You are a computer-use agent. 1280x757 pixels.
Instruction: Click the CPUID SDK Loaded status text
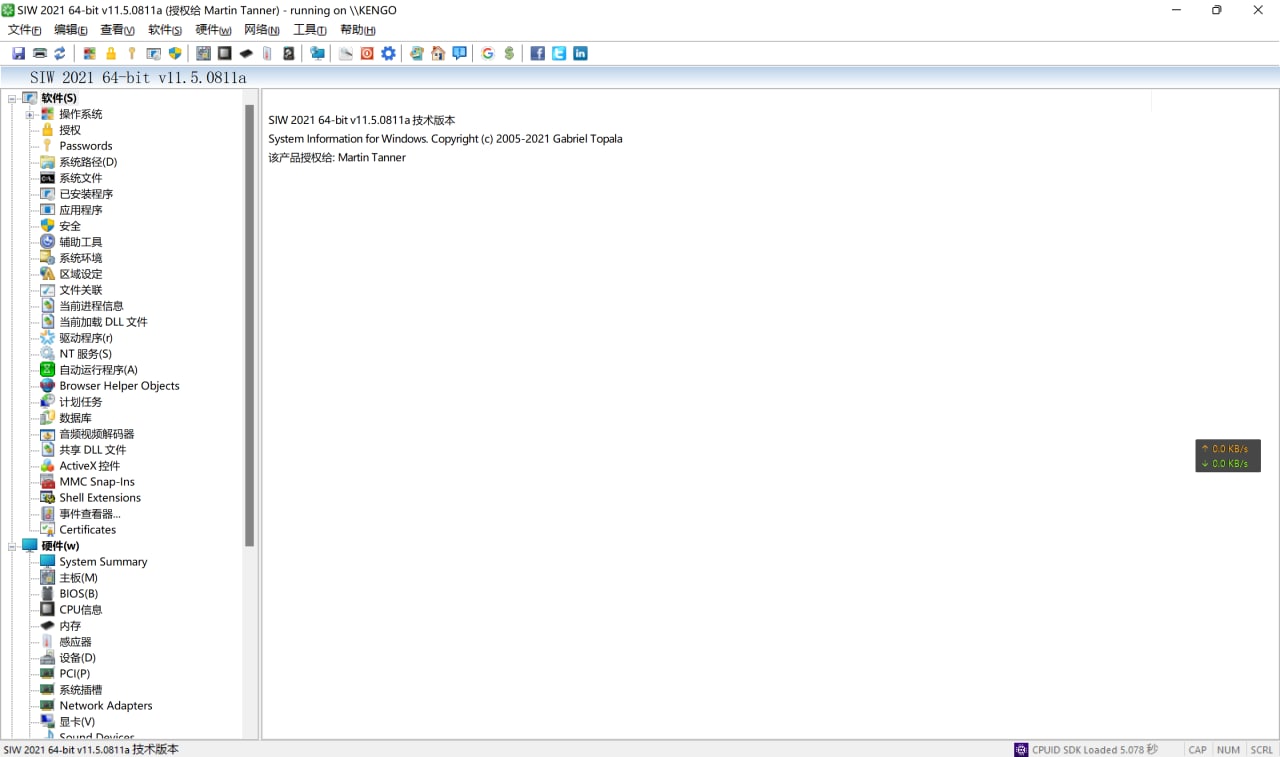[1094, 749]
